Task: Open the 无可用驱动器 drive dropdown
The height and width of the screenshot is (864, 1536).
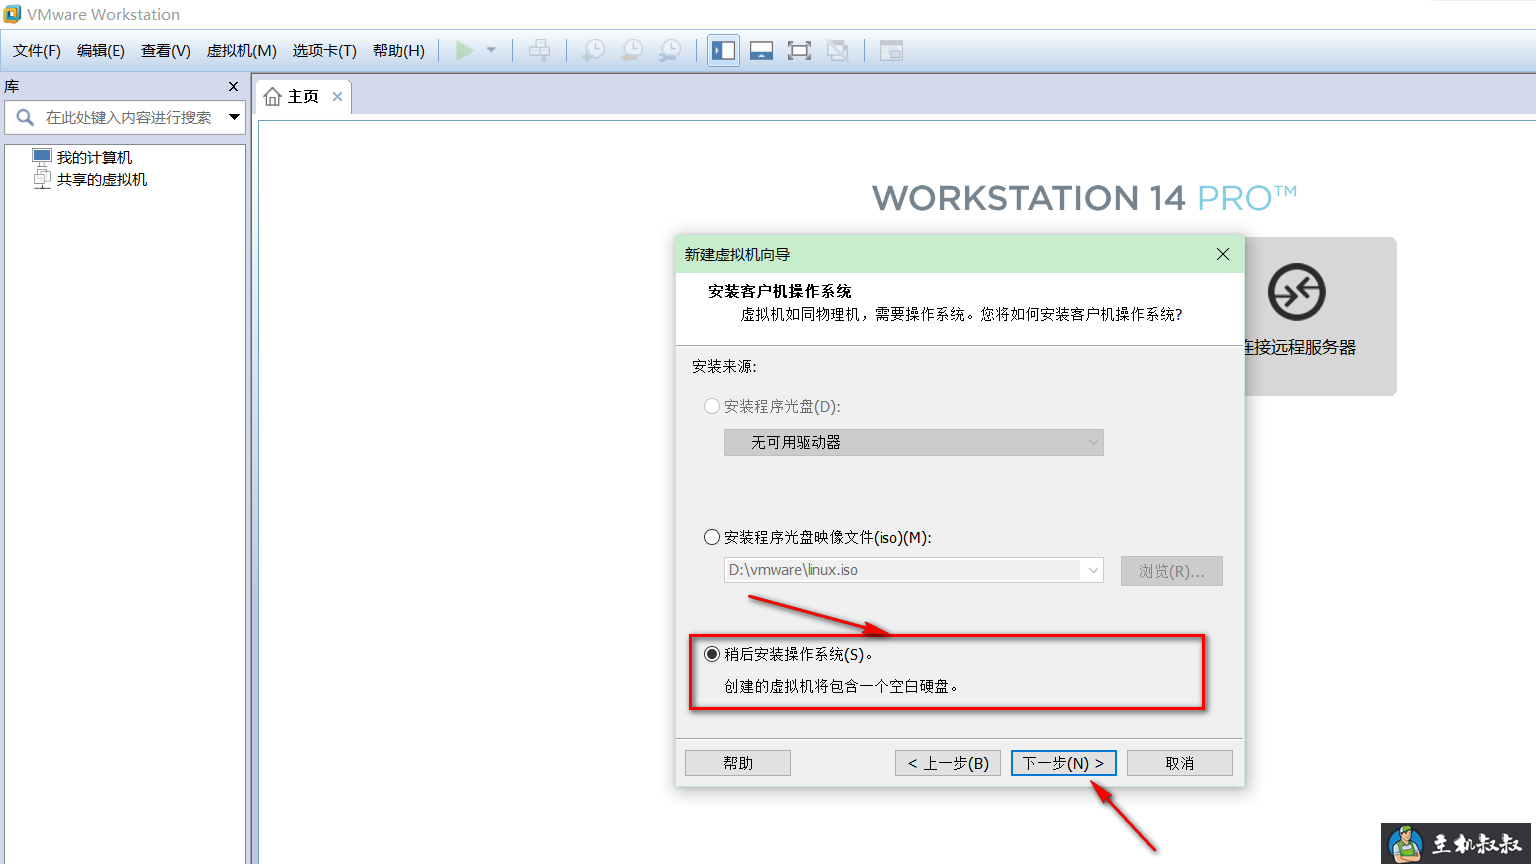Action: (x=913, y=442)
